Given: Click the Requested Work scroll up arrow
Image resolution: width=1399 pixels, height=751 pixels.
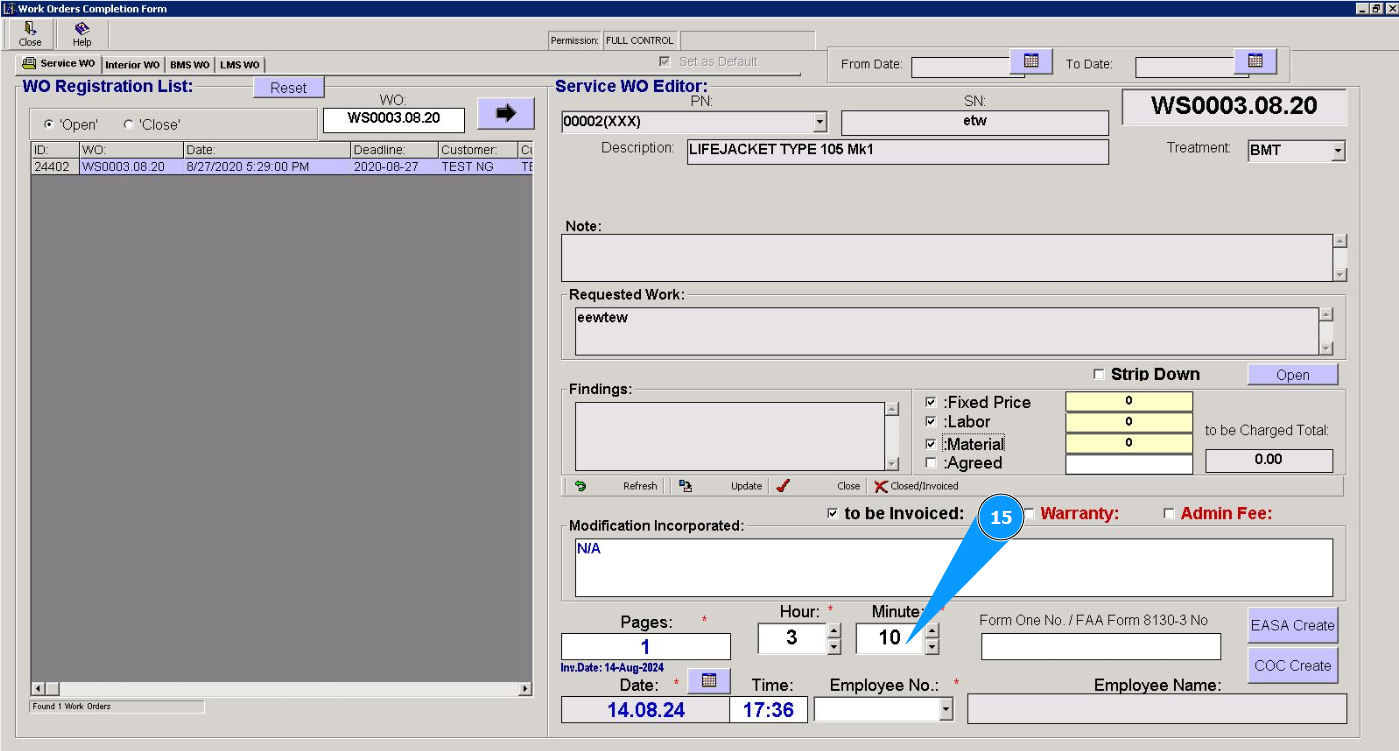Looking at the screenshot, I should click(x=1326, y=314).
